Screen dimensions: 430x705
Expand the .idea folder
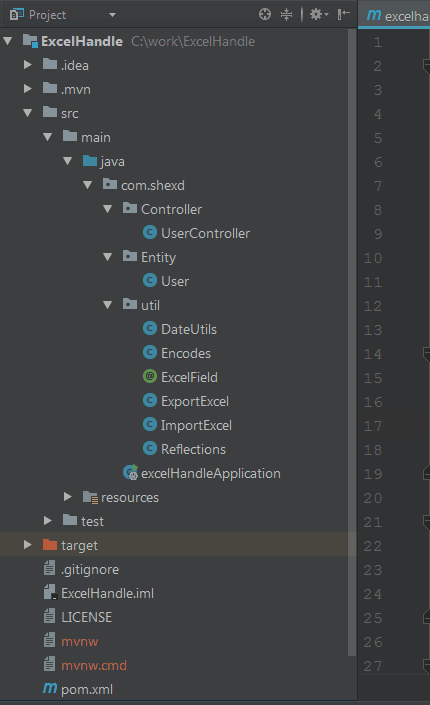coord(28,65)
